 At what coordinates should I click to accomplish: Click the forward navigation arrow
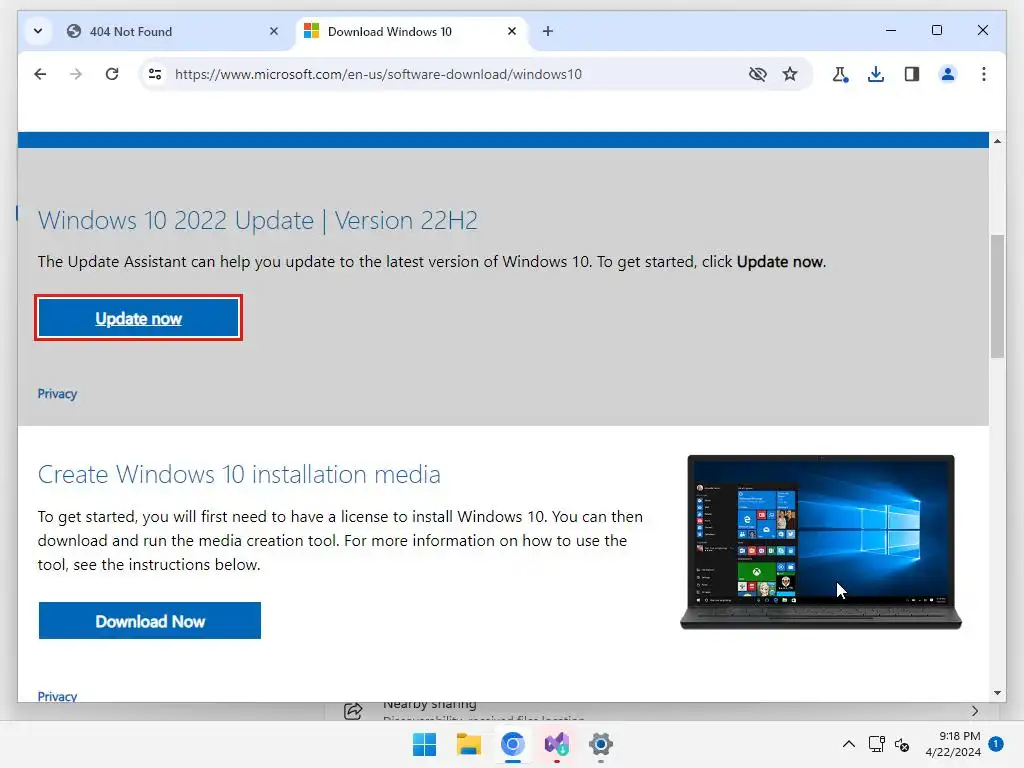pos(76,74)
